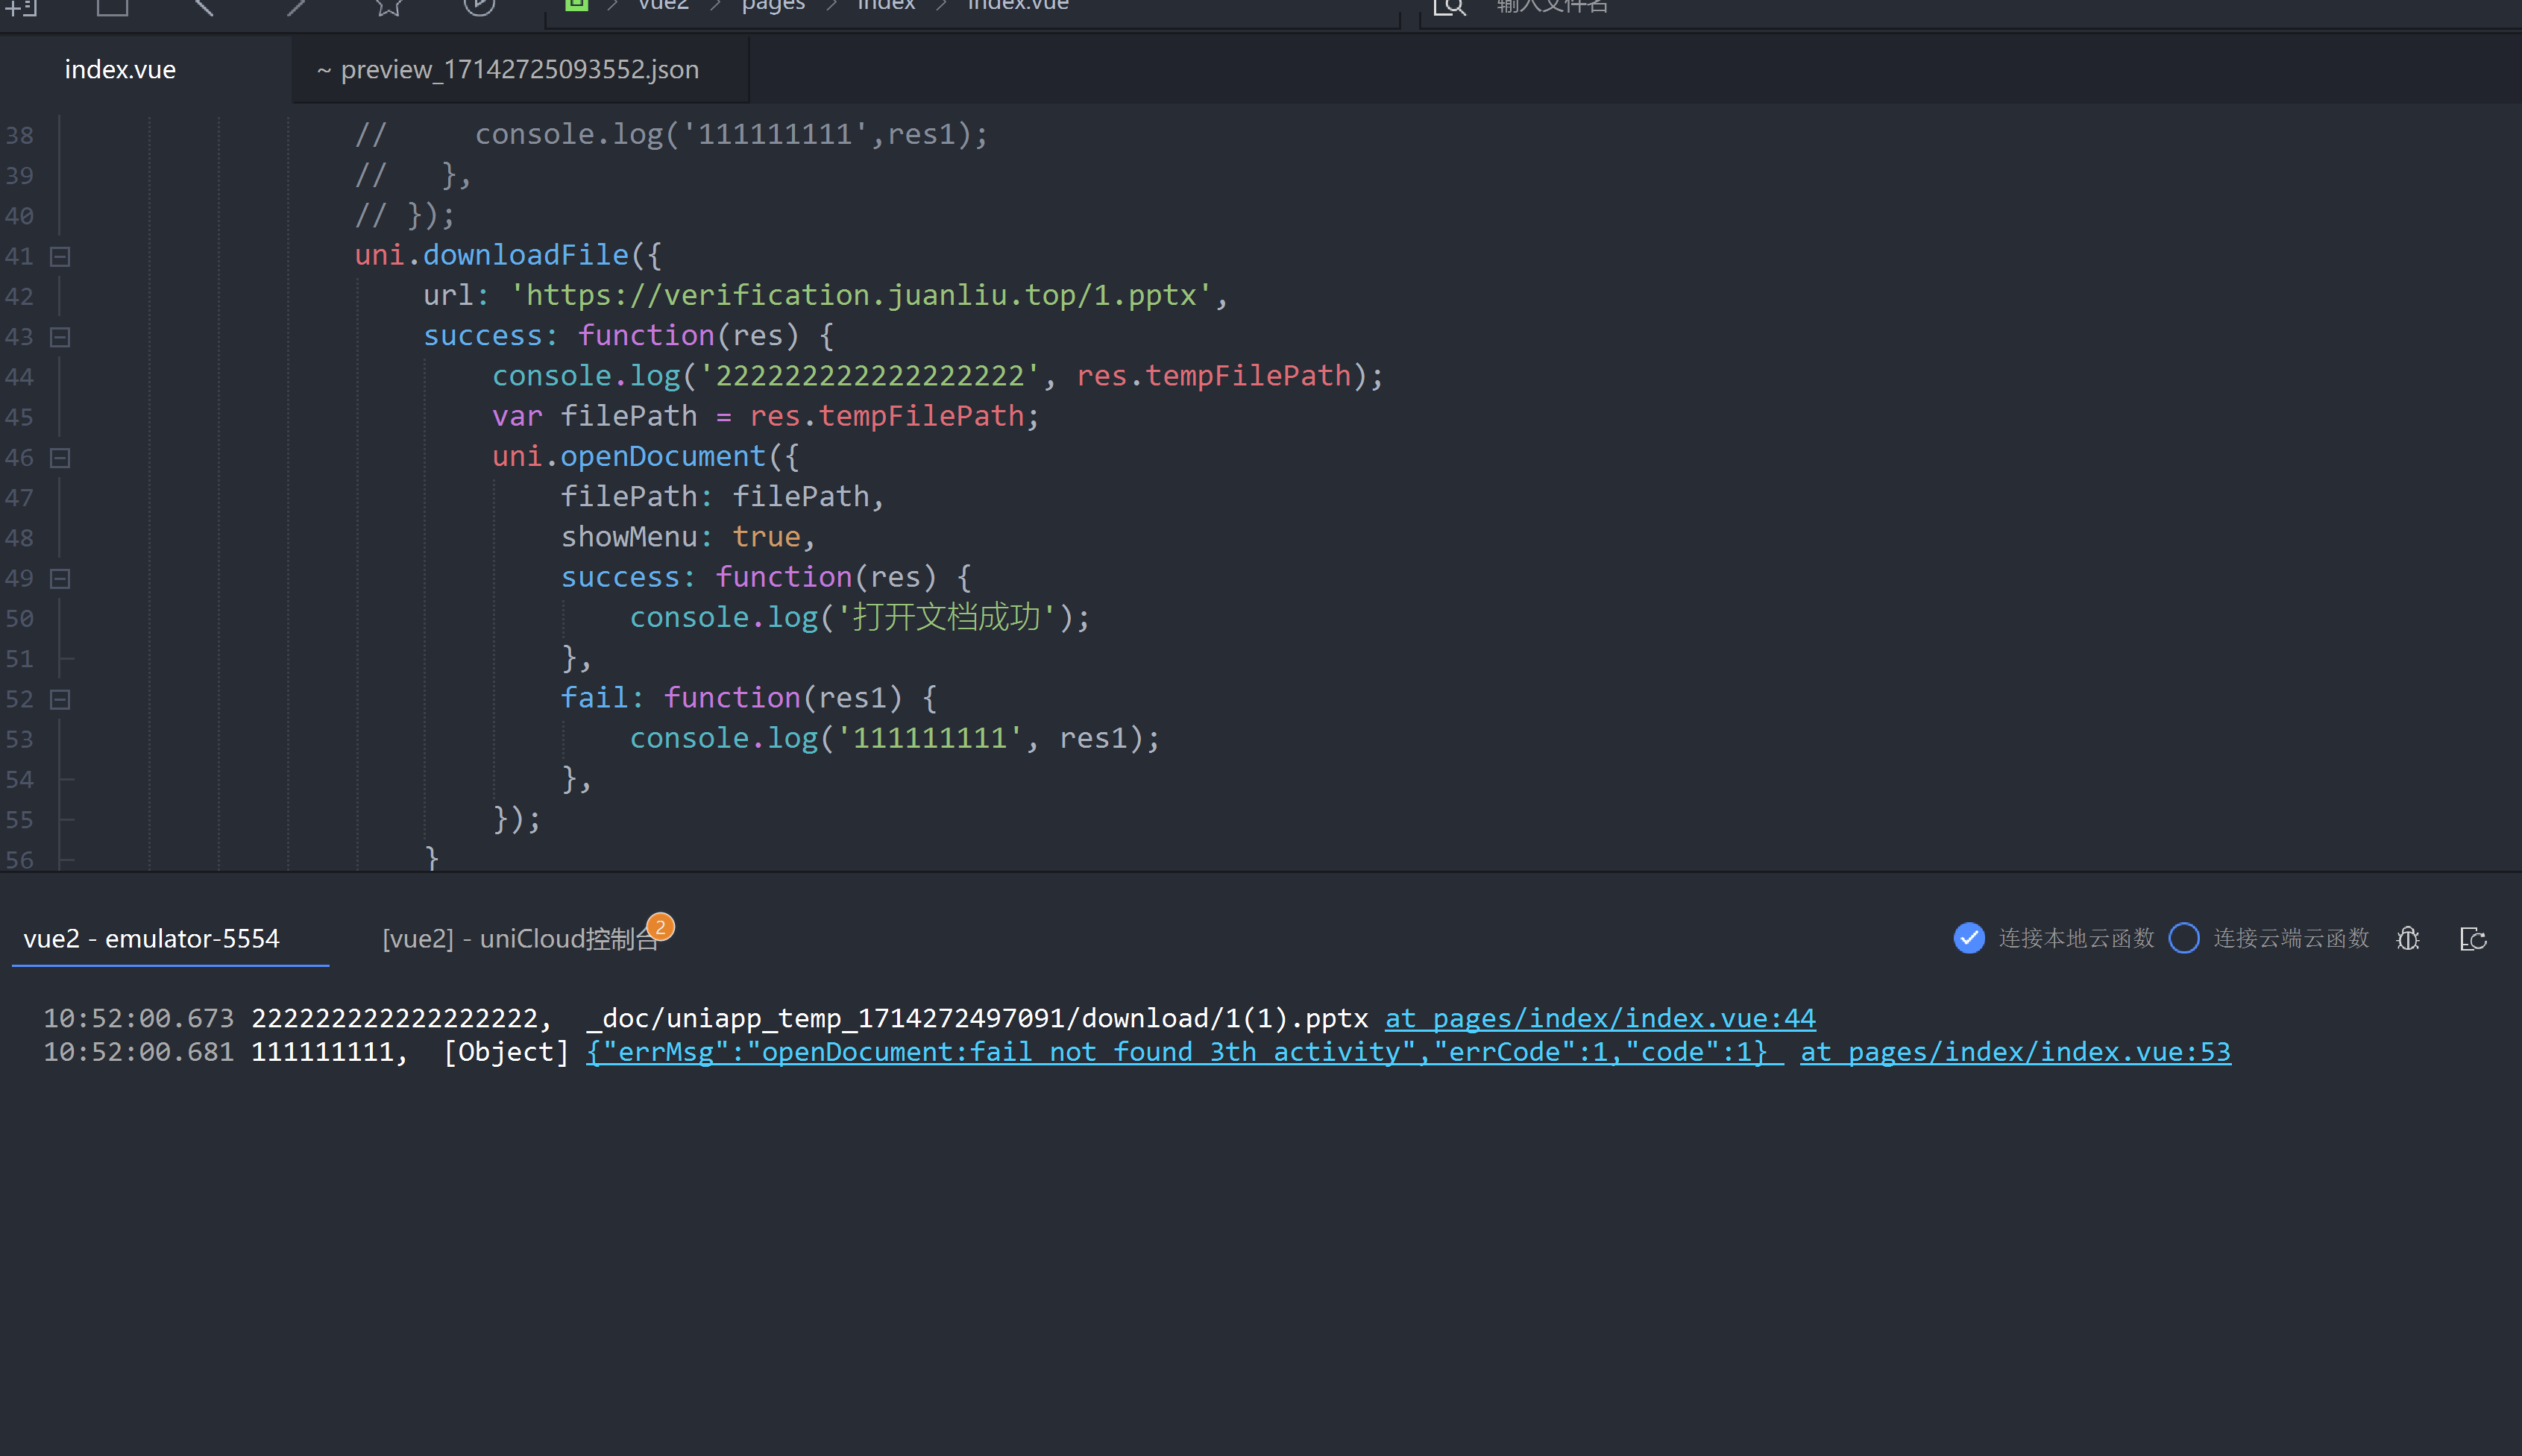The width and height of the screenshot is (2522, 1456).
Task: Click the [Object] label in console output
Action: (506, 1052)
